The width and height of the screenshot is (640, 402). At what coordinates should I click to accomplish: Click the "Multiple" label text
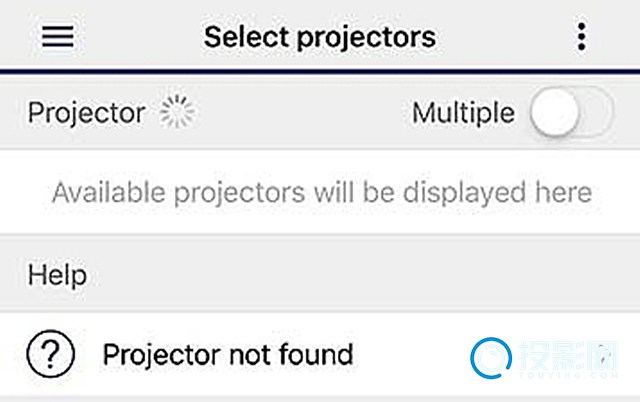click(x=463, y=113)
